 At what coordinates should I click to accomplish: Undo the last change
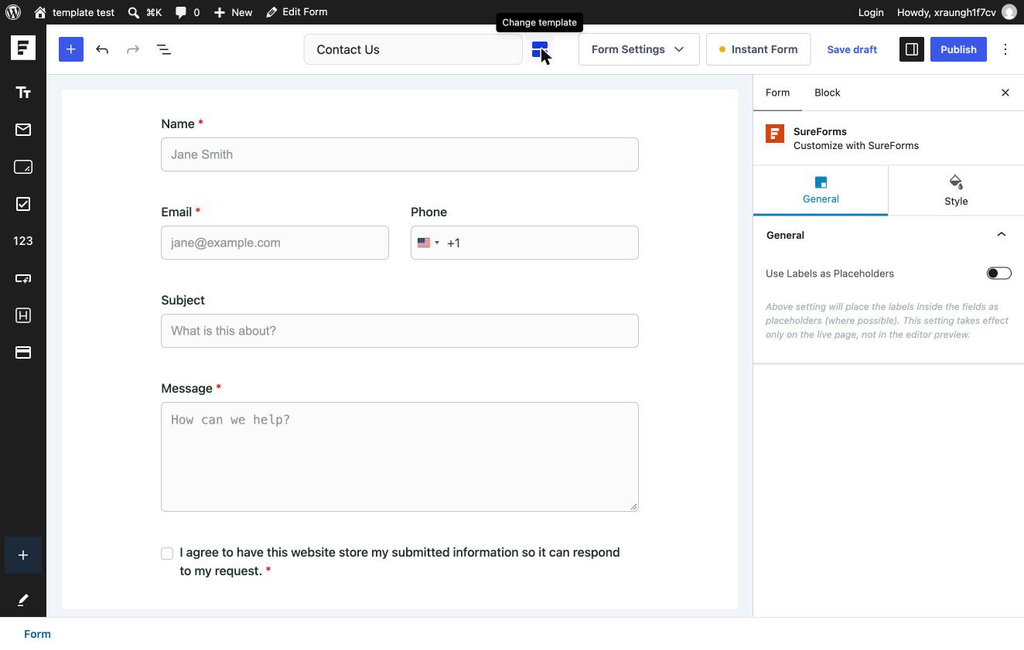(102, 50)
